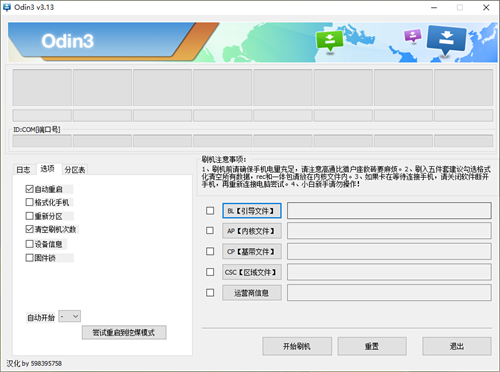Viewport: 500px width, 372px height.
Task: Click the CSC【区域文件】 button
Action: coord(252,272)
